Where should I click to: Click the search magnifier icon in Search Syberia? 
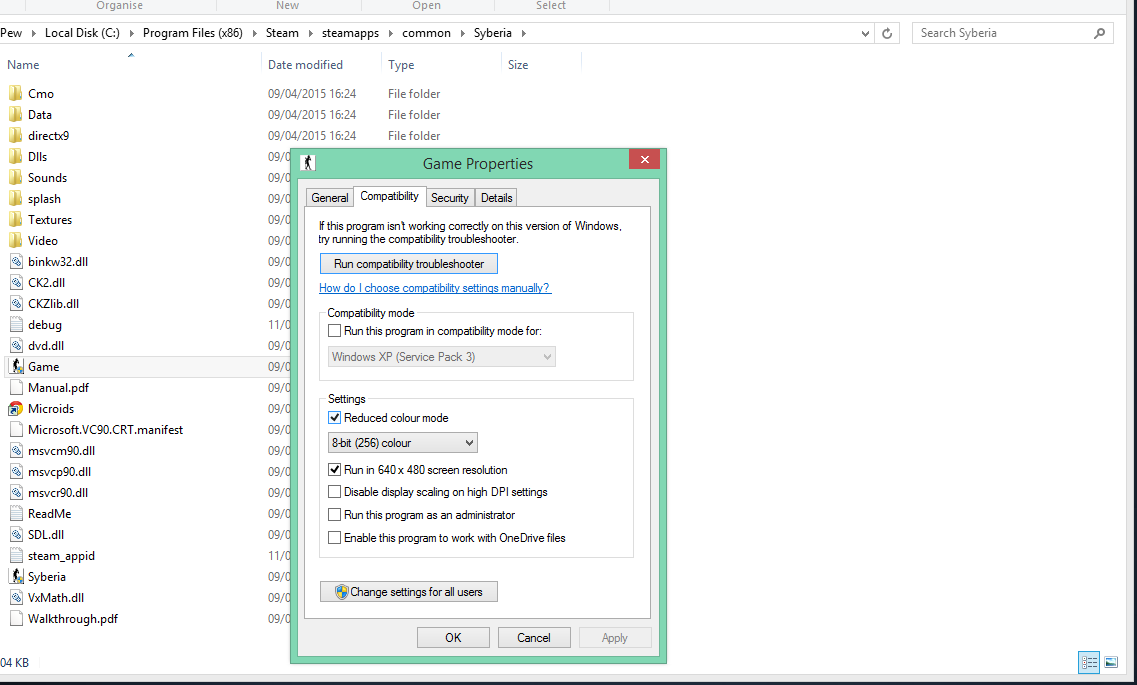point(1099,33)
